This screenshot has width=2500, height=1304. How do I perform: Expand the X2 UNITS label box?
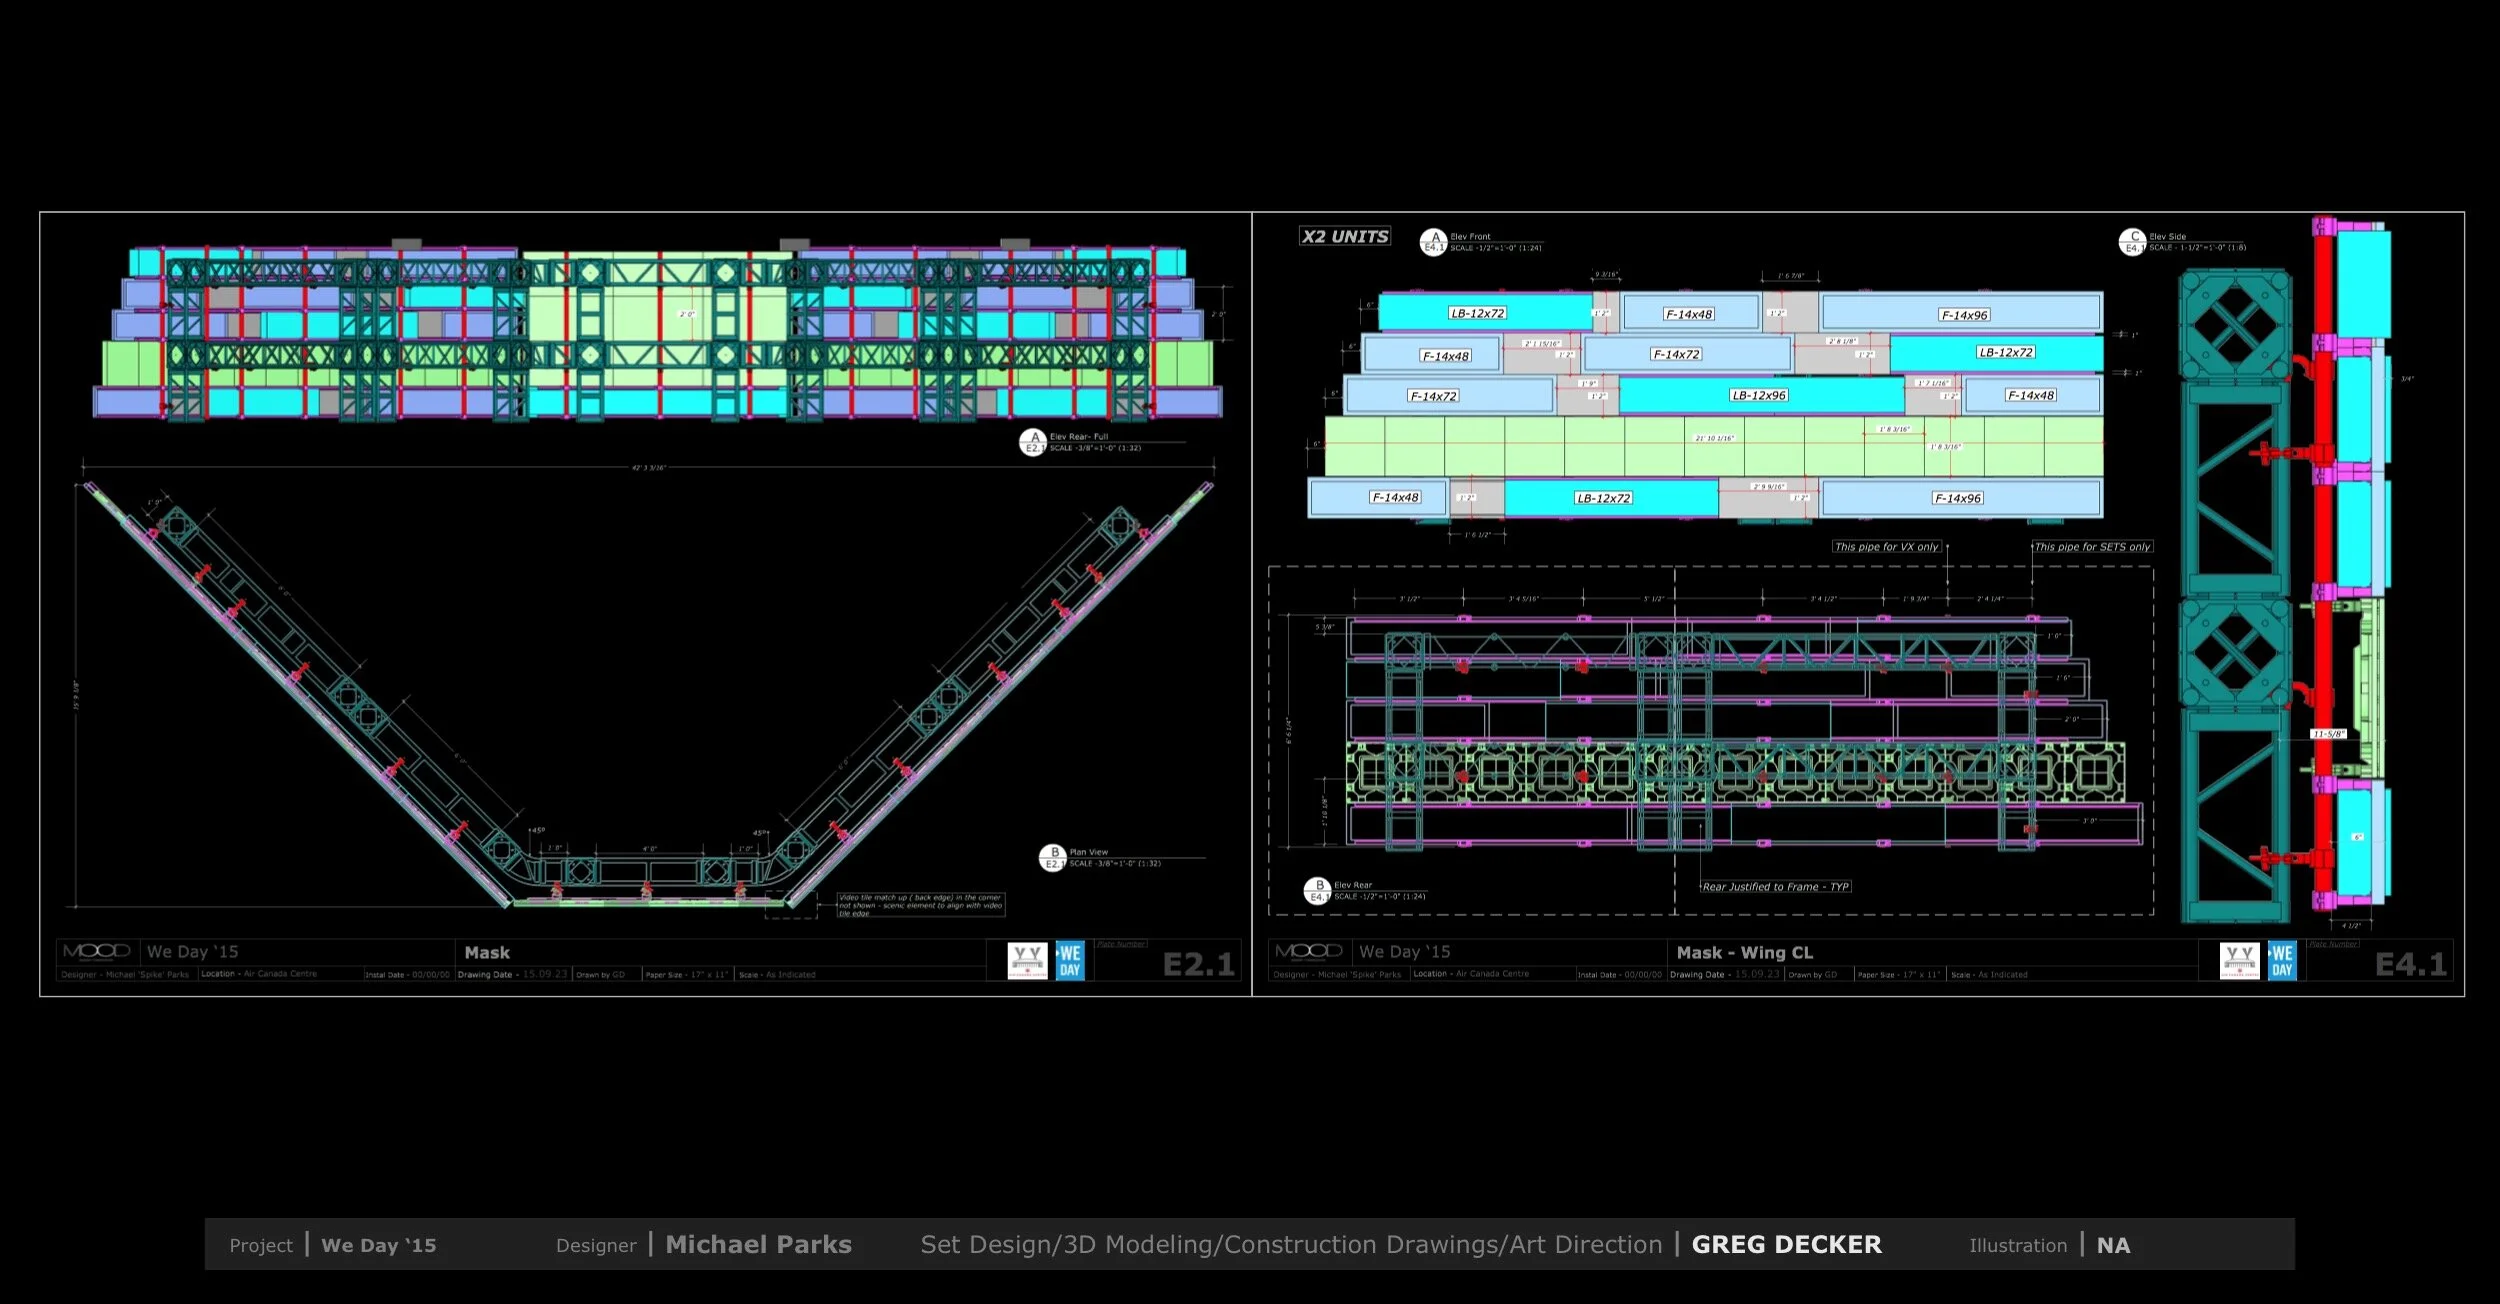(1345, 236)
